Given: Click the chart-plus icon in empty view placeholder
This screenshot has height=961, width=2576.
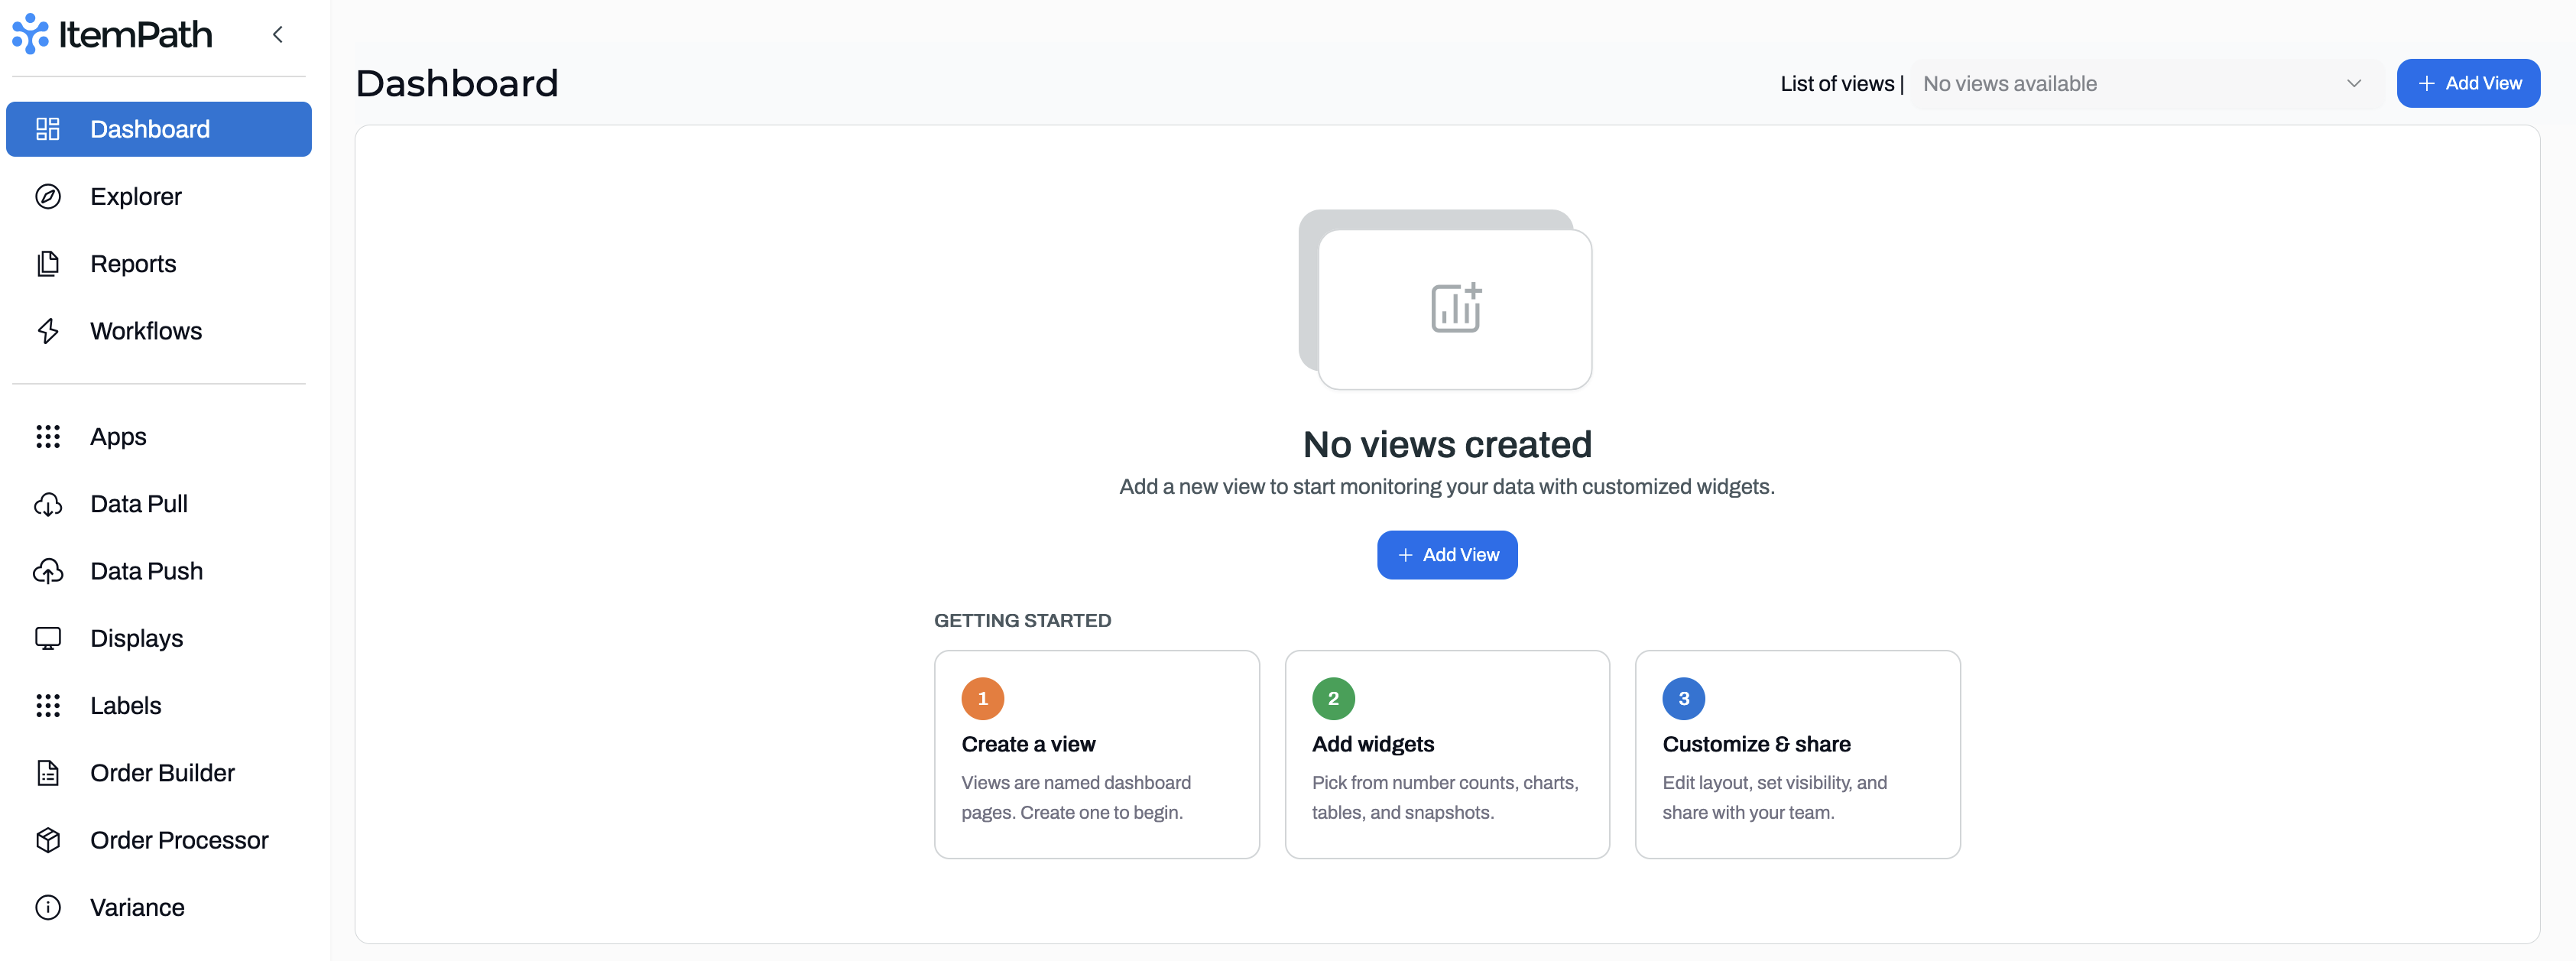Looking at the screenshot, I should pos(1456,307).
